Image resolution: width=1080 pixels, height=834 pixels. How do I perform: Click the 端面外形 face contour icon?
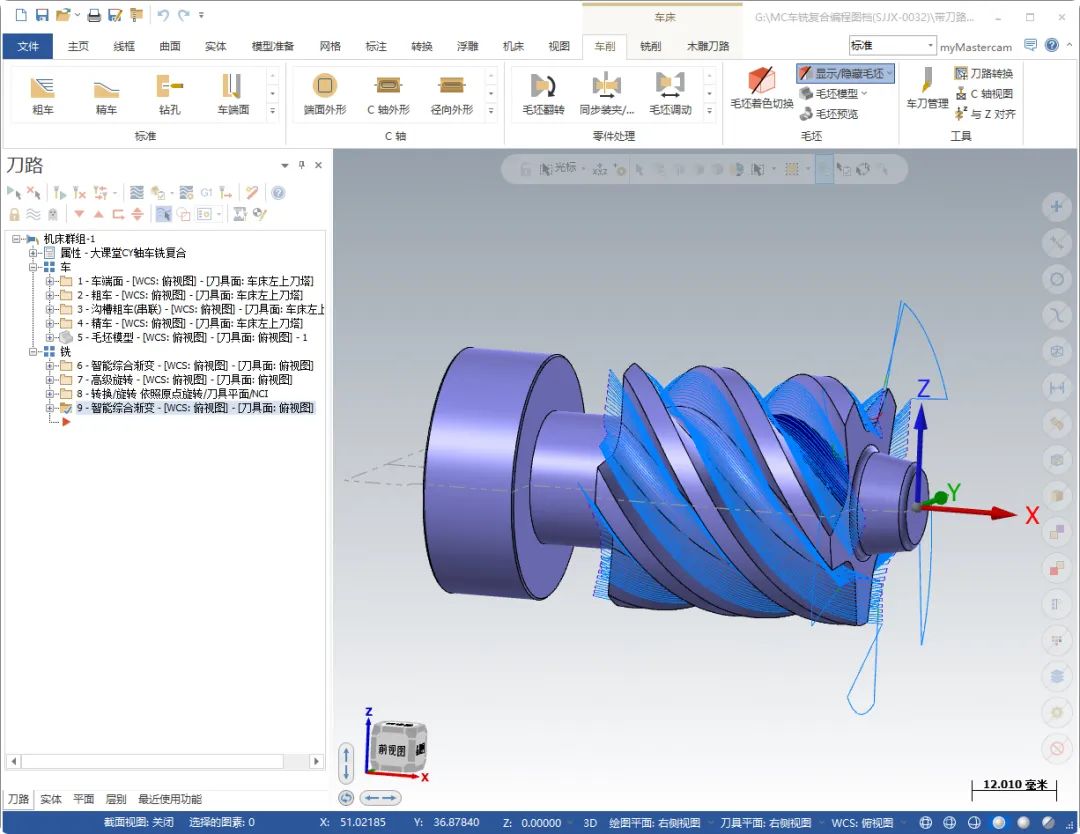coord(325,93)
